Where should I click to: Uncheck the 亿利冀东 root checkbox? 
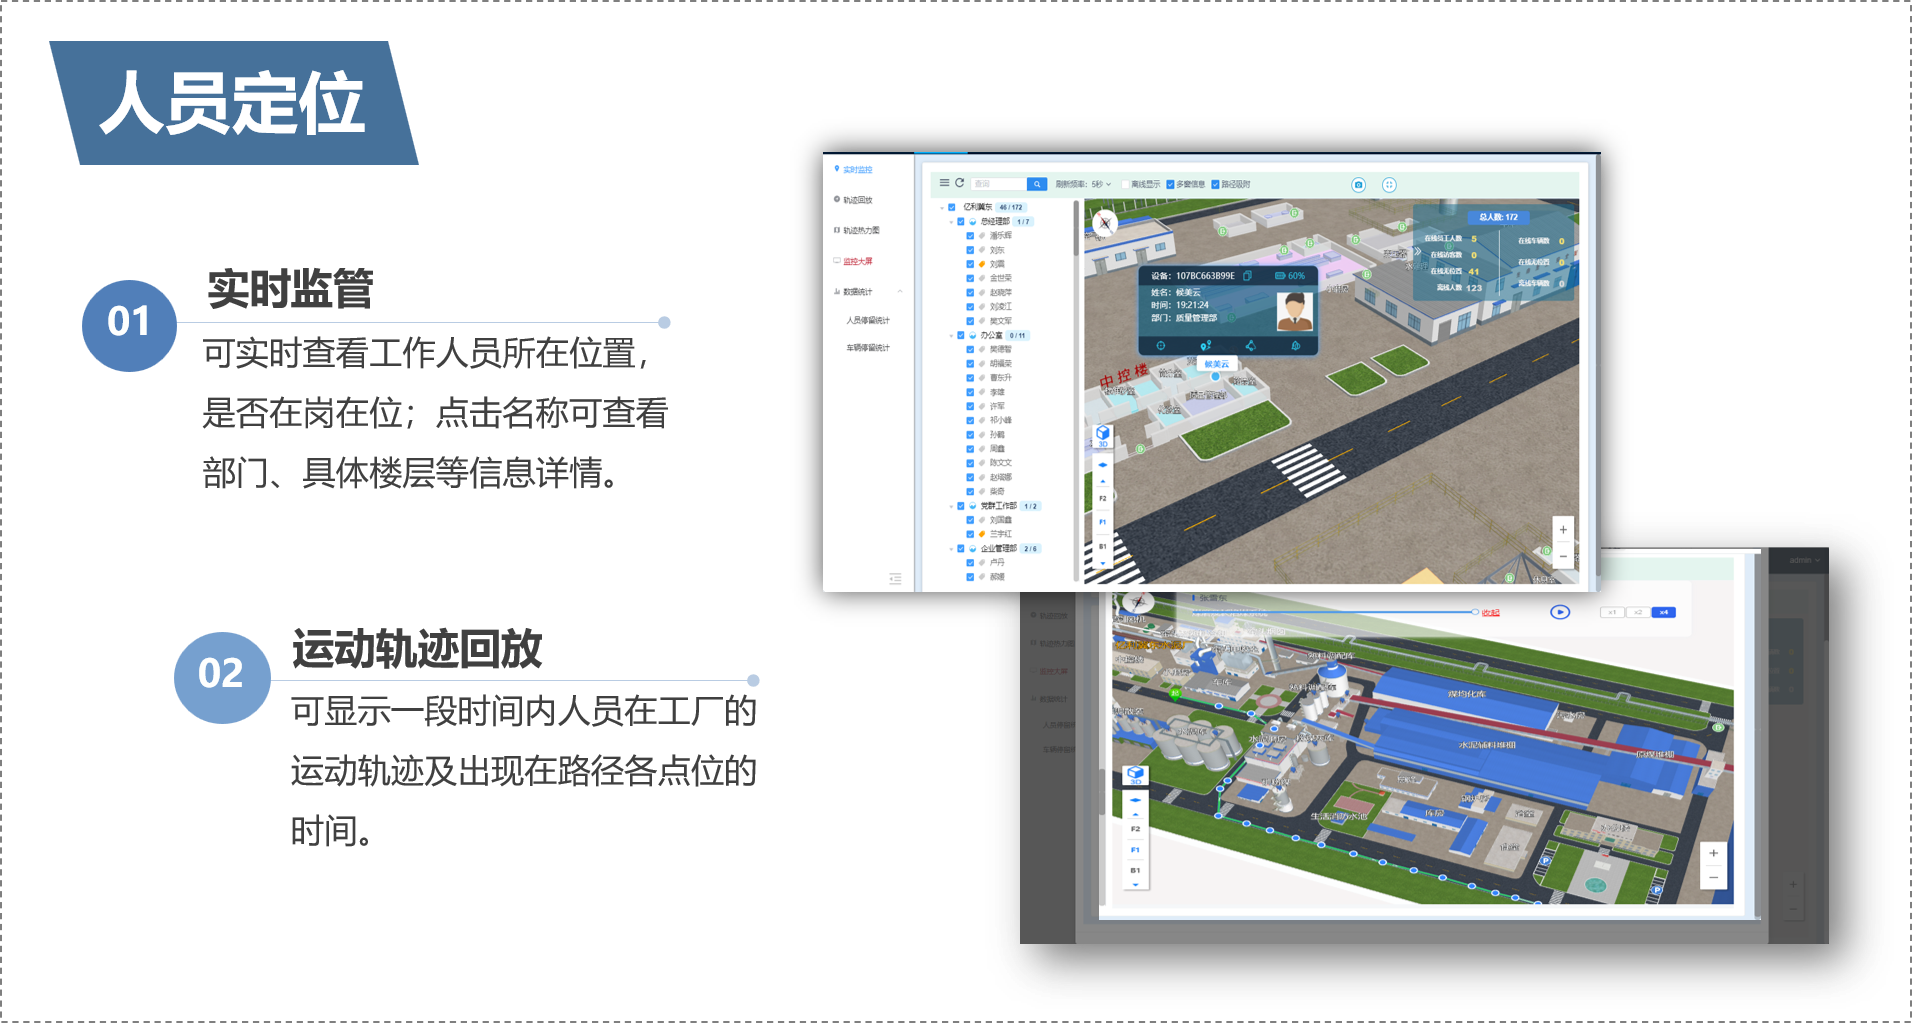click(952, 208)
